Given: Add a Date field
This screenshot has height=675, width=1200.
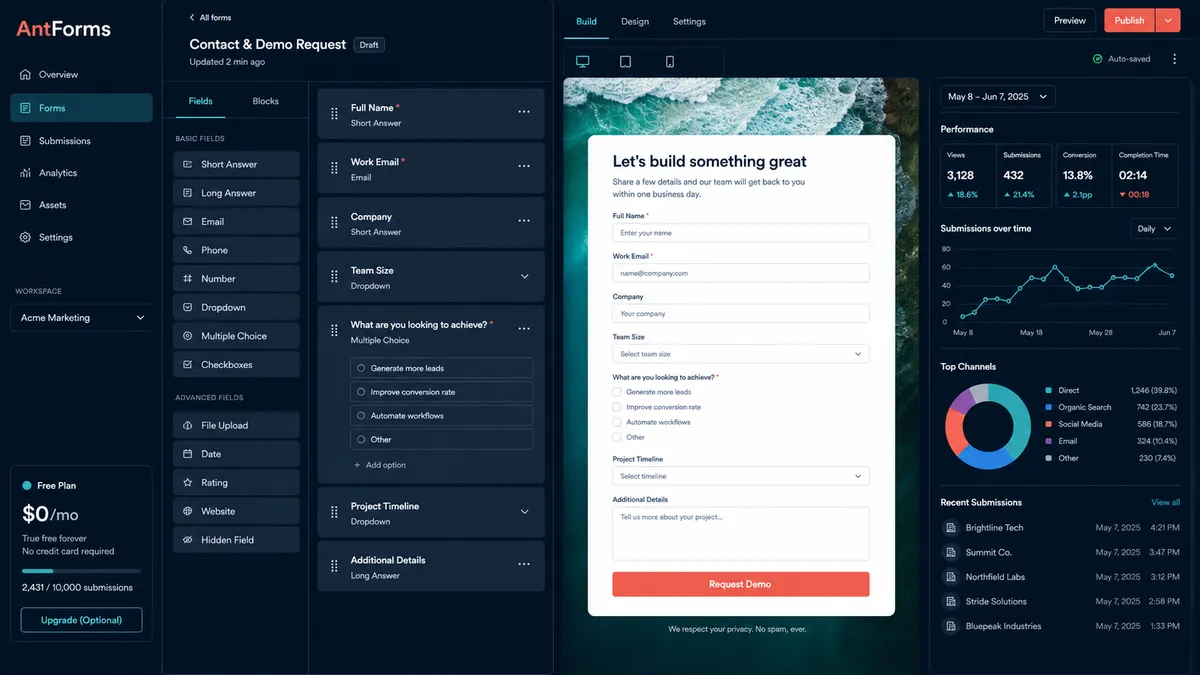Looking at the screenshot, I should coord(236,454).
